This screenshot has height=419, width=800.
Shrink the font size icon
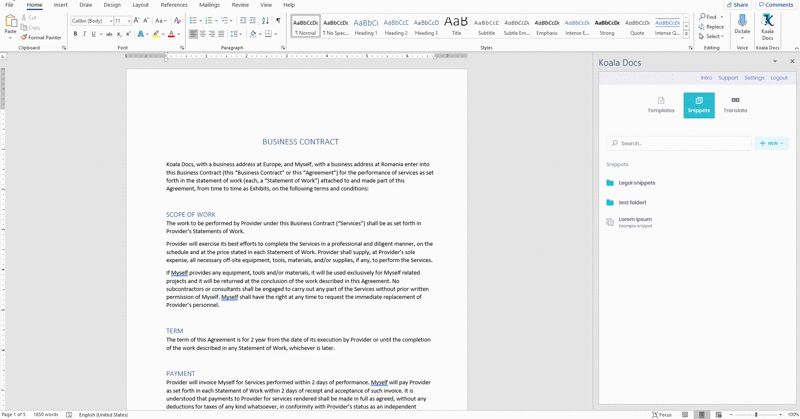pos(146,21)
